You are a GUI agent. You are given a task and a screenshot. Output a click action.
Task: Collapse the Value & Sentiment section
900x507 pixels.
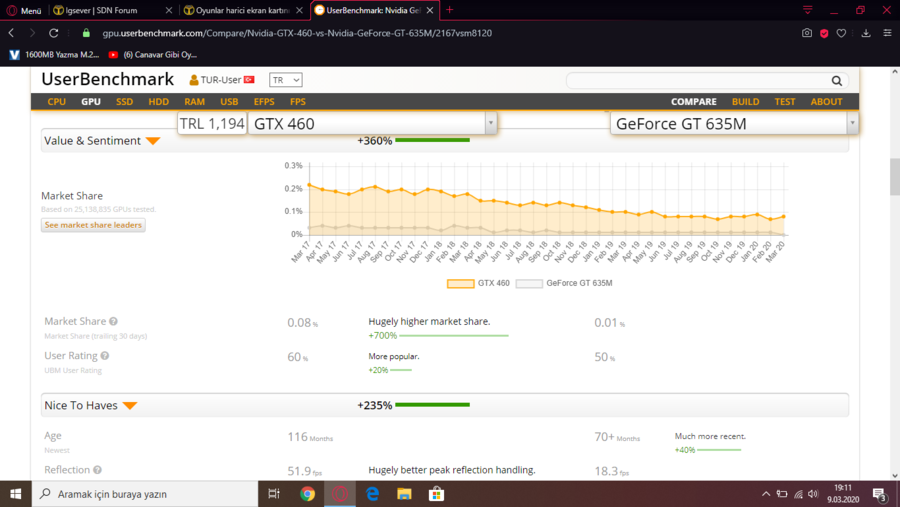(153, 141)
